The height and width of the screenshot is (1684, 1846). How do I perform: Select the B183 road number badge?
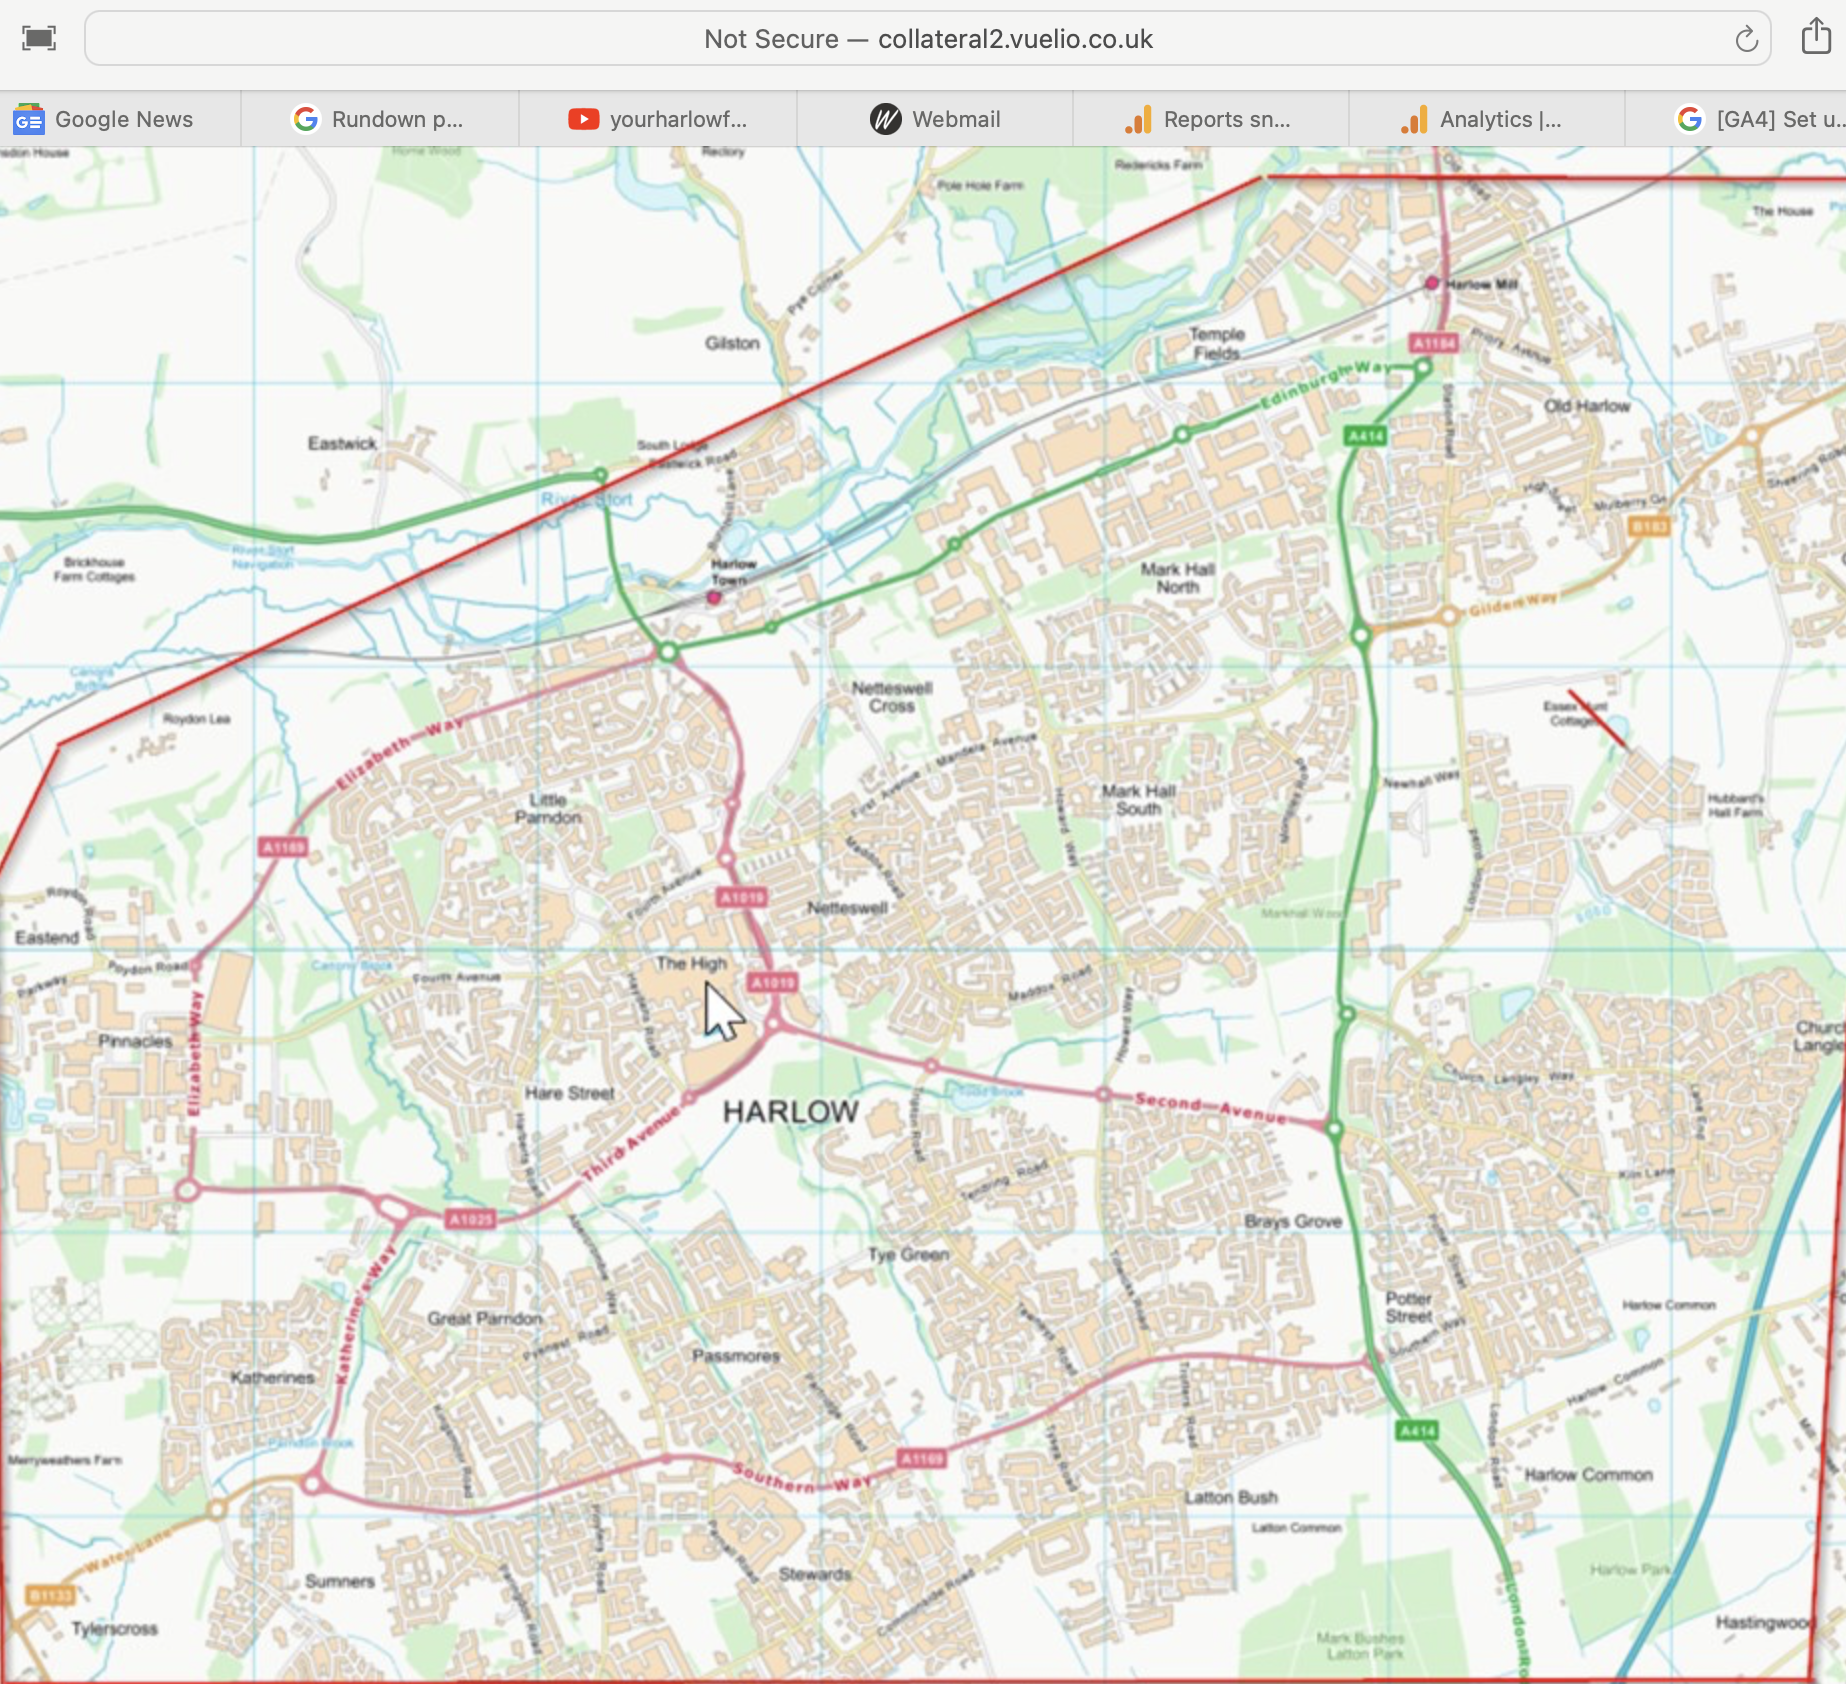pyautogui.click(x=1650, y=526)
